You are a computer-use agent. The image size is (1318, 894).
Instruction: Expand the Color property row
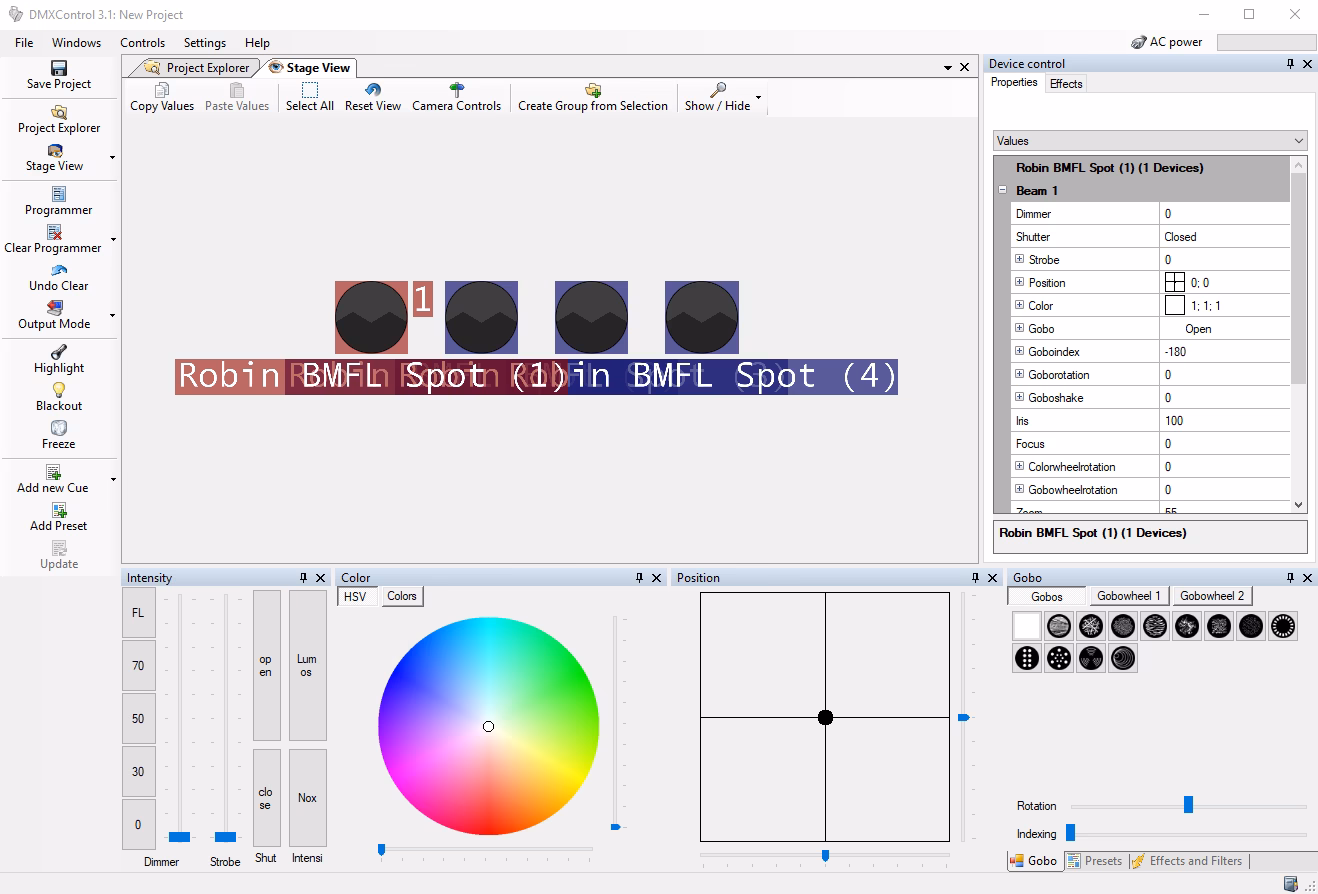point(1019,305)
